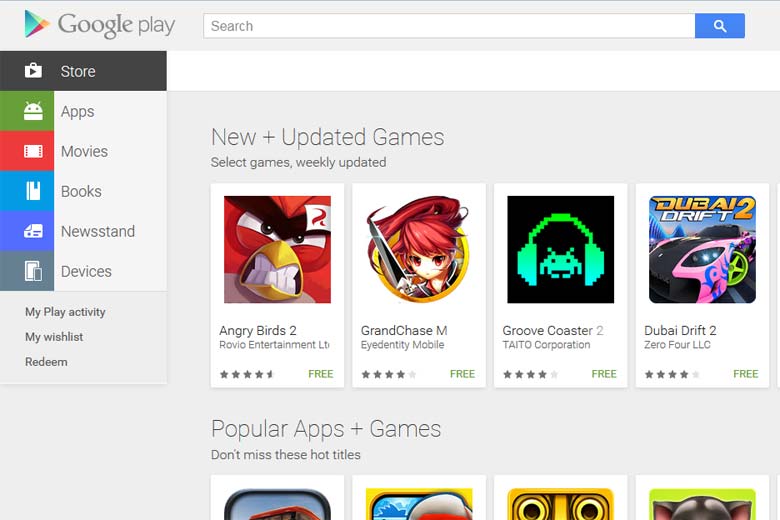Click the blue search magnifier button
This screenshot has height=520, width=780.
coord(719,26)
